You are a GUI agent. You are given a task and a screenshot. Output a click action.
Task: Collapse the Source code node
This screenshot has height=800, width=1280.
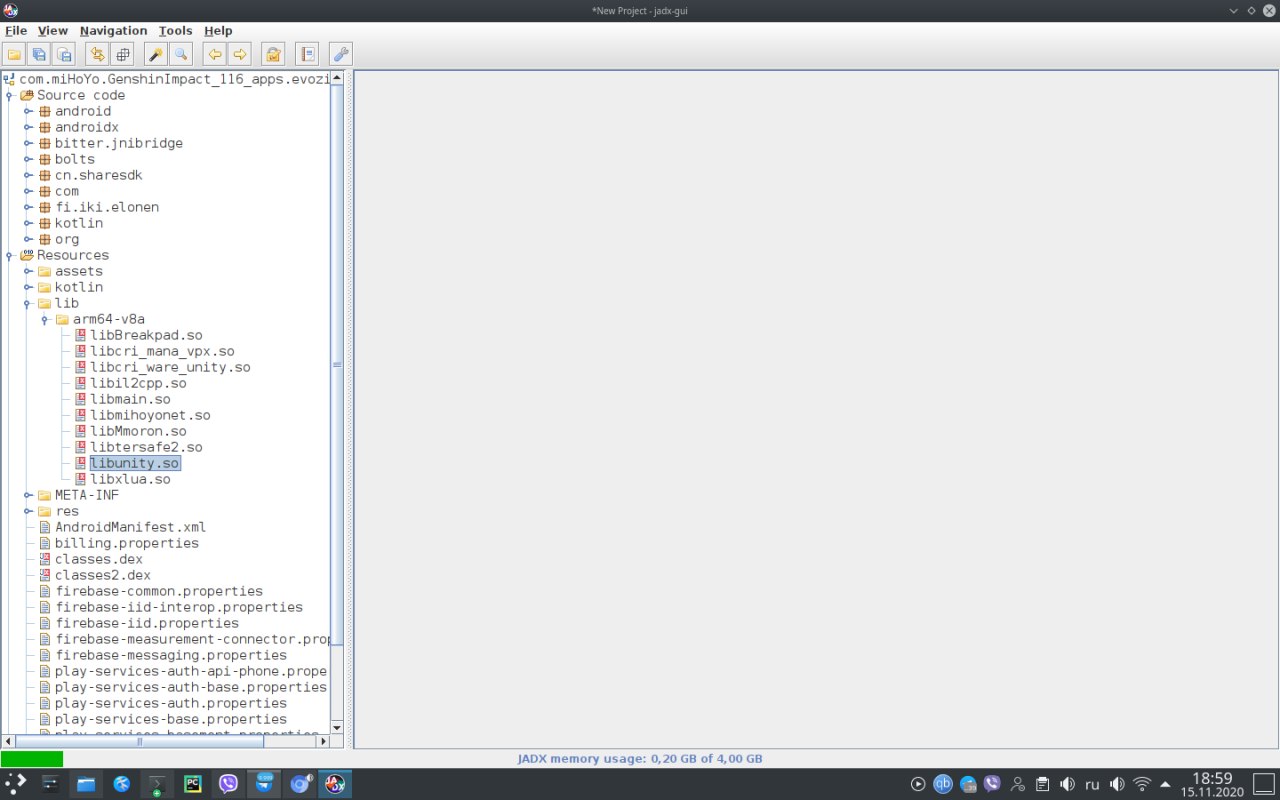point(9,96)
